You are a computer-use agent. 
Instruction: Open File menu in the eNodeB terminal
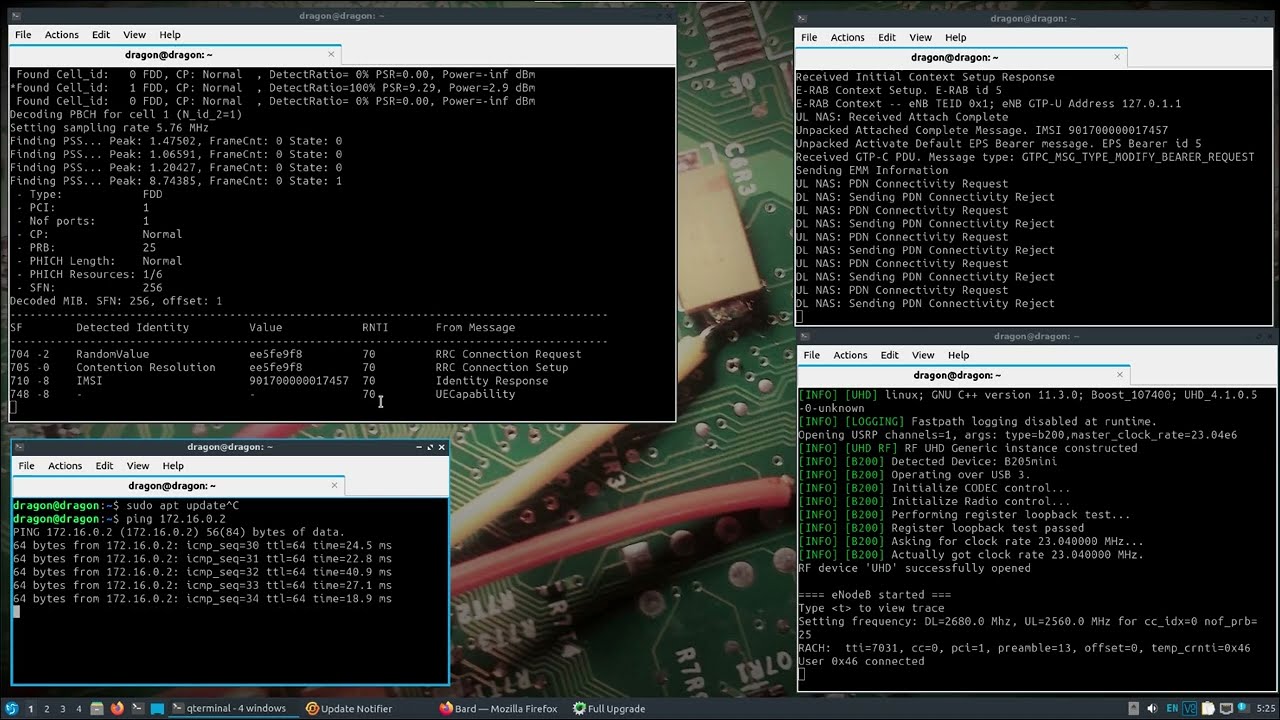[812, 355]
